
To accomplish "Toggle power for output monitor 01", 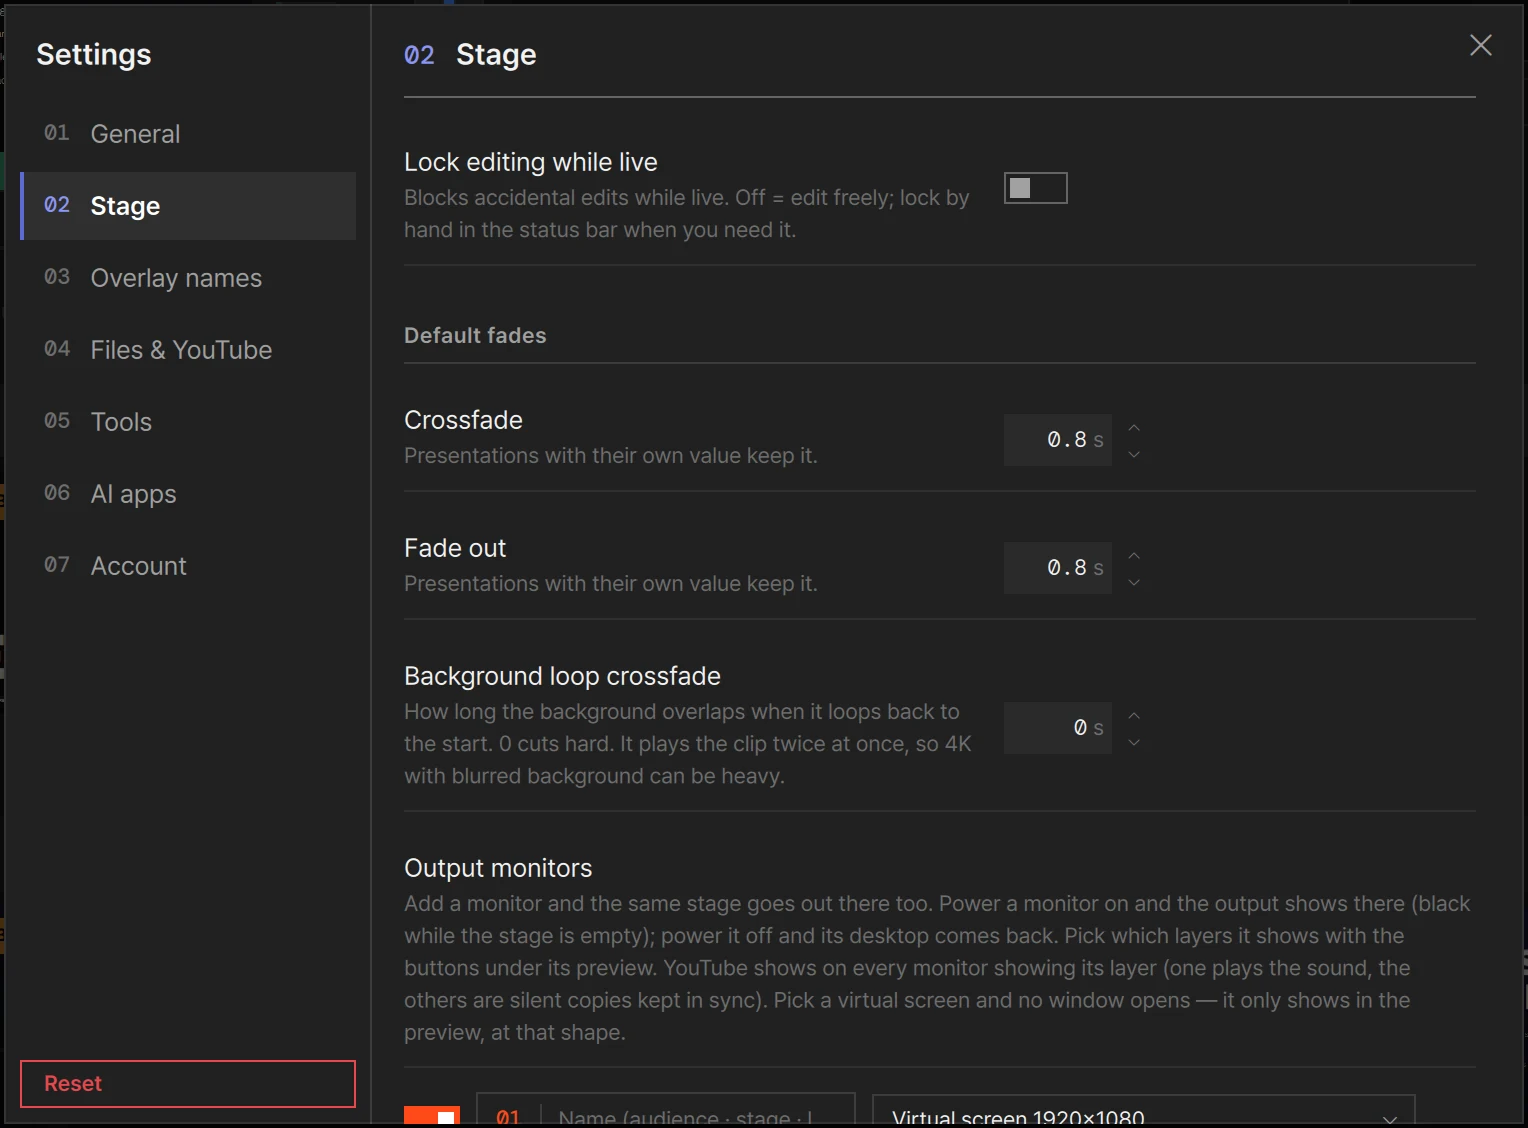I will click(x=432, y=1116).
